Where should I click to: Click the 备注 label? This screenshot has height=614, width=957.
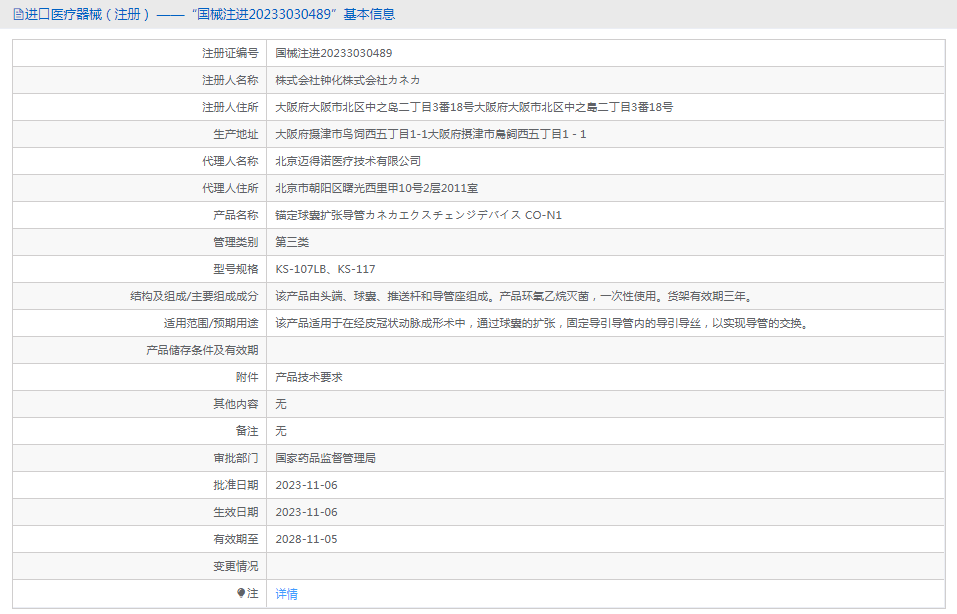247,431
